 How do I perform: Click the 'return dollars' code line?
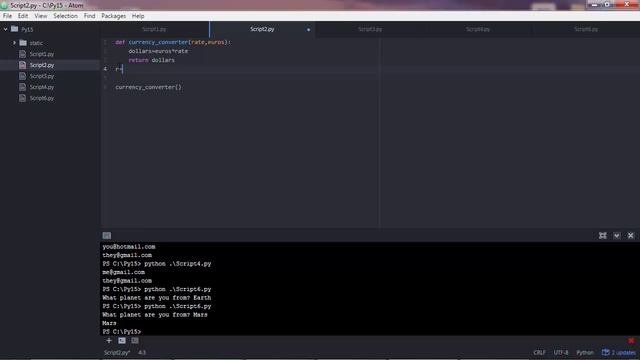[x=151, y=60]
